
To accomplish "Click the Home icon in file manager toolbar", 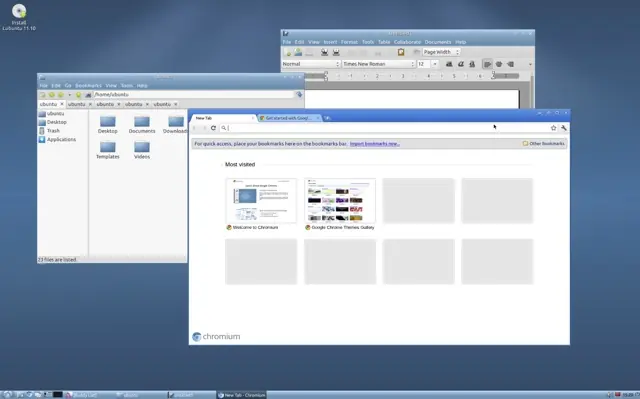I will tap(88, 95).
